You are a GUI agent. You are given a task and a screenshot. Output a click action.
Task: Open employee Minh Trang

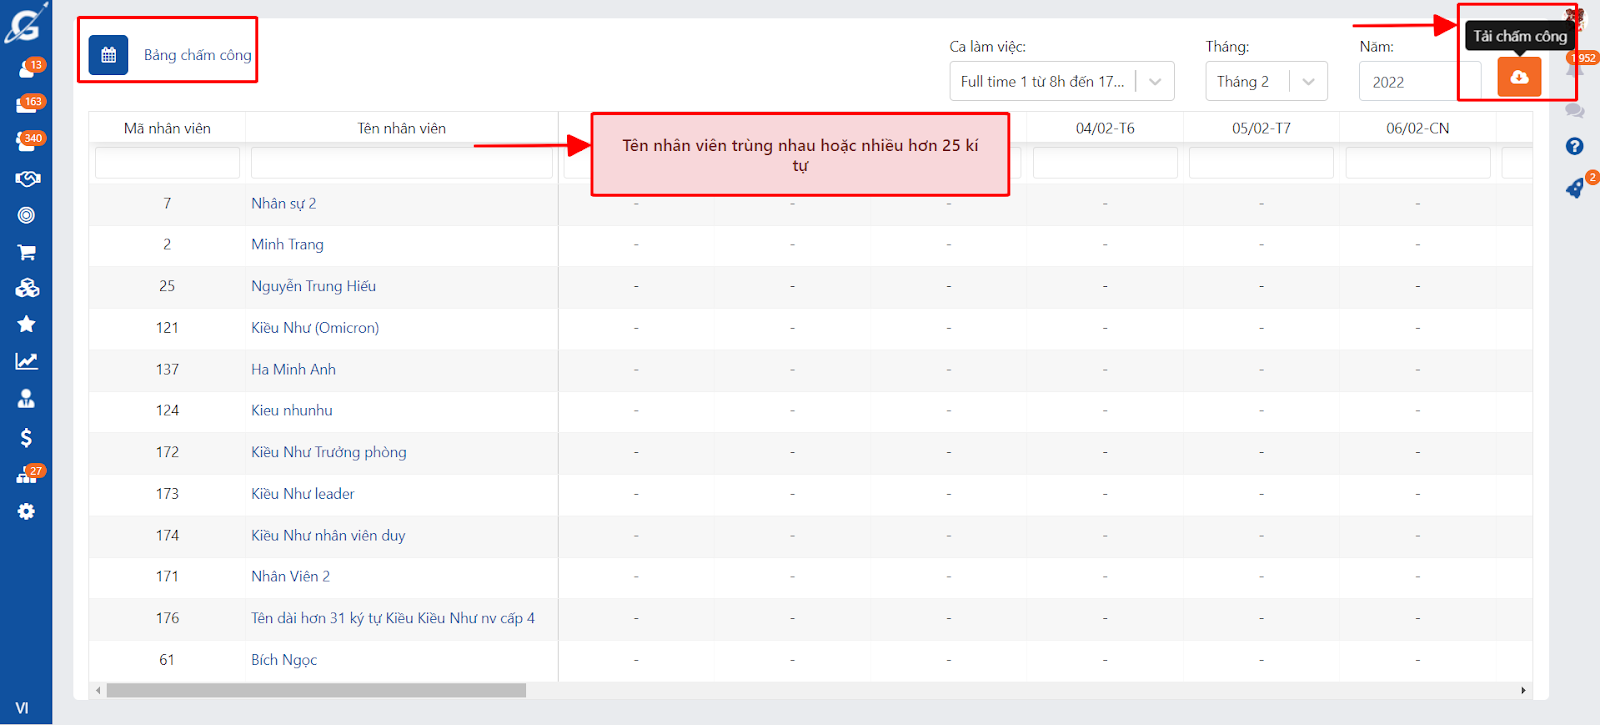[288, 245]
